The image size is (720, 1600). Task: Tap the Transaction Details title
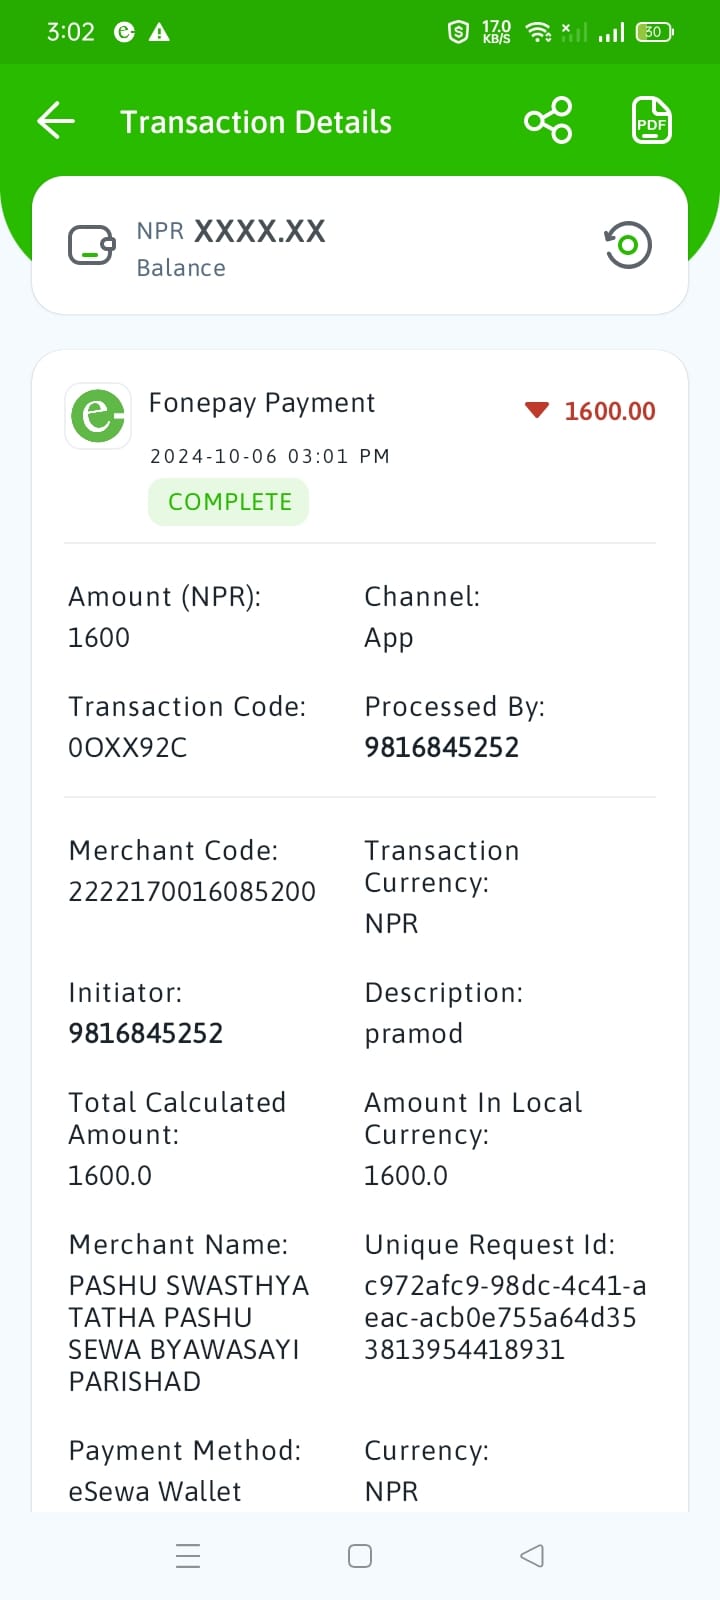256,122
